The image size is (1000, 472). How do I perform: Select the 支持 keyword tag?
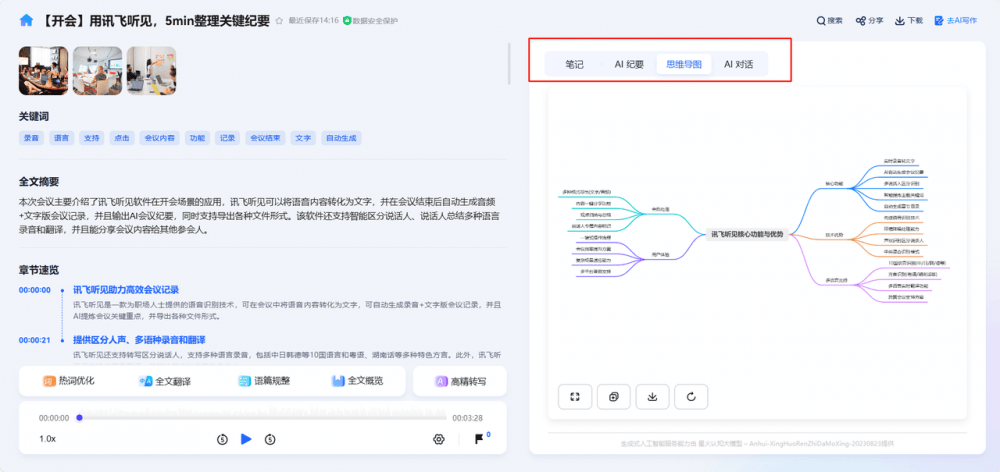click(x=92, y=138)
